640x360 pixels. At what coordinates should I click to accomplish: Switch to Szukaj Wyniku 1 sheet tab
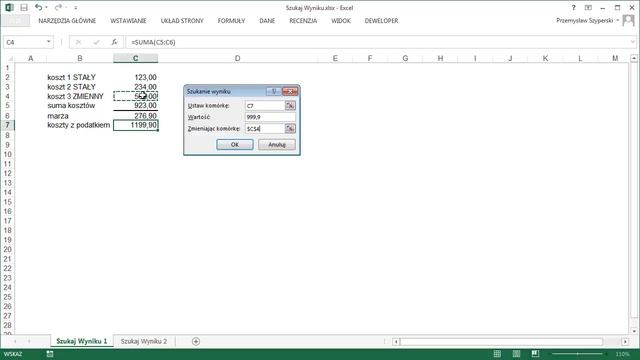pyautogui.click(x=82, y=341)
